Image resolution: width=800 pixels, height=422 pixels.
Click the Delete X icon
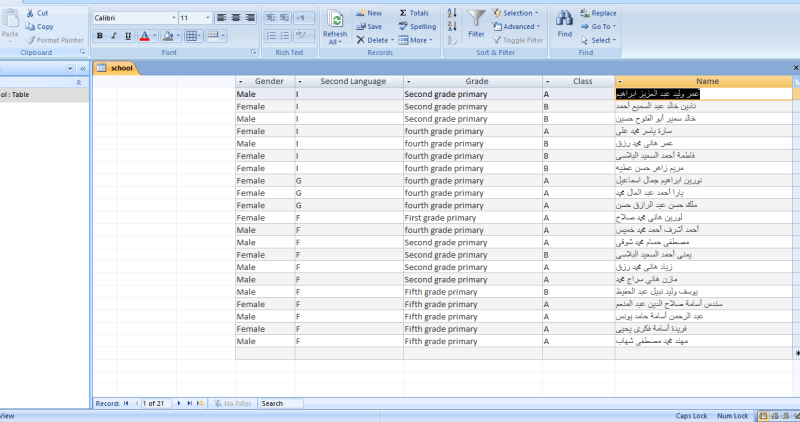(360, 40)
